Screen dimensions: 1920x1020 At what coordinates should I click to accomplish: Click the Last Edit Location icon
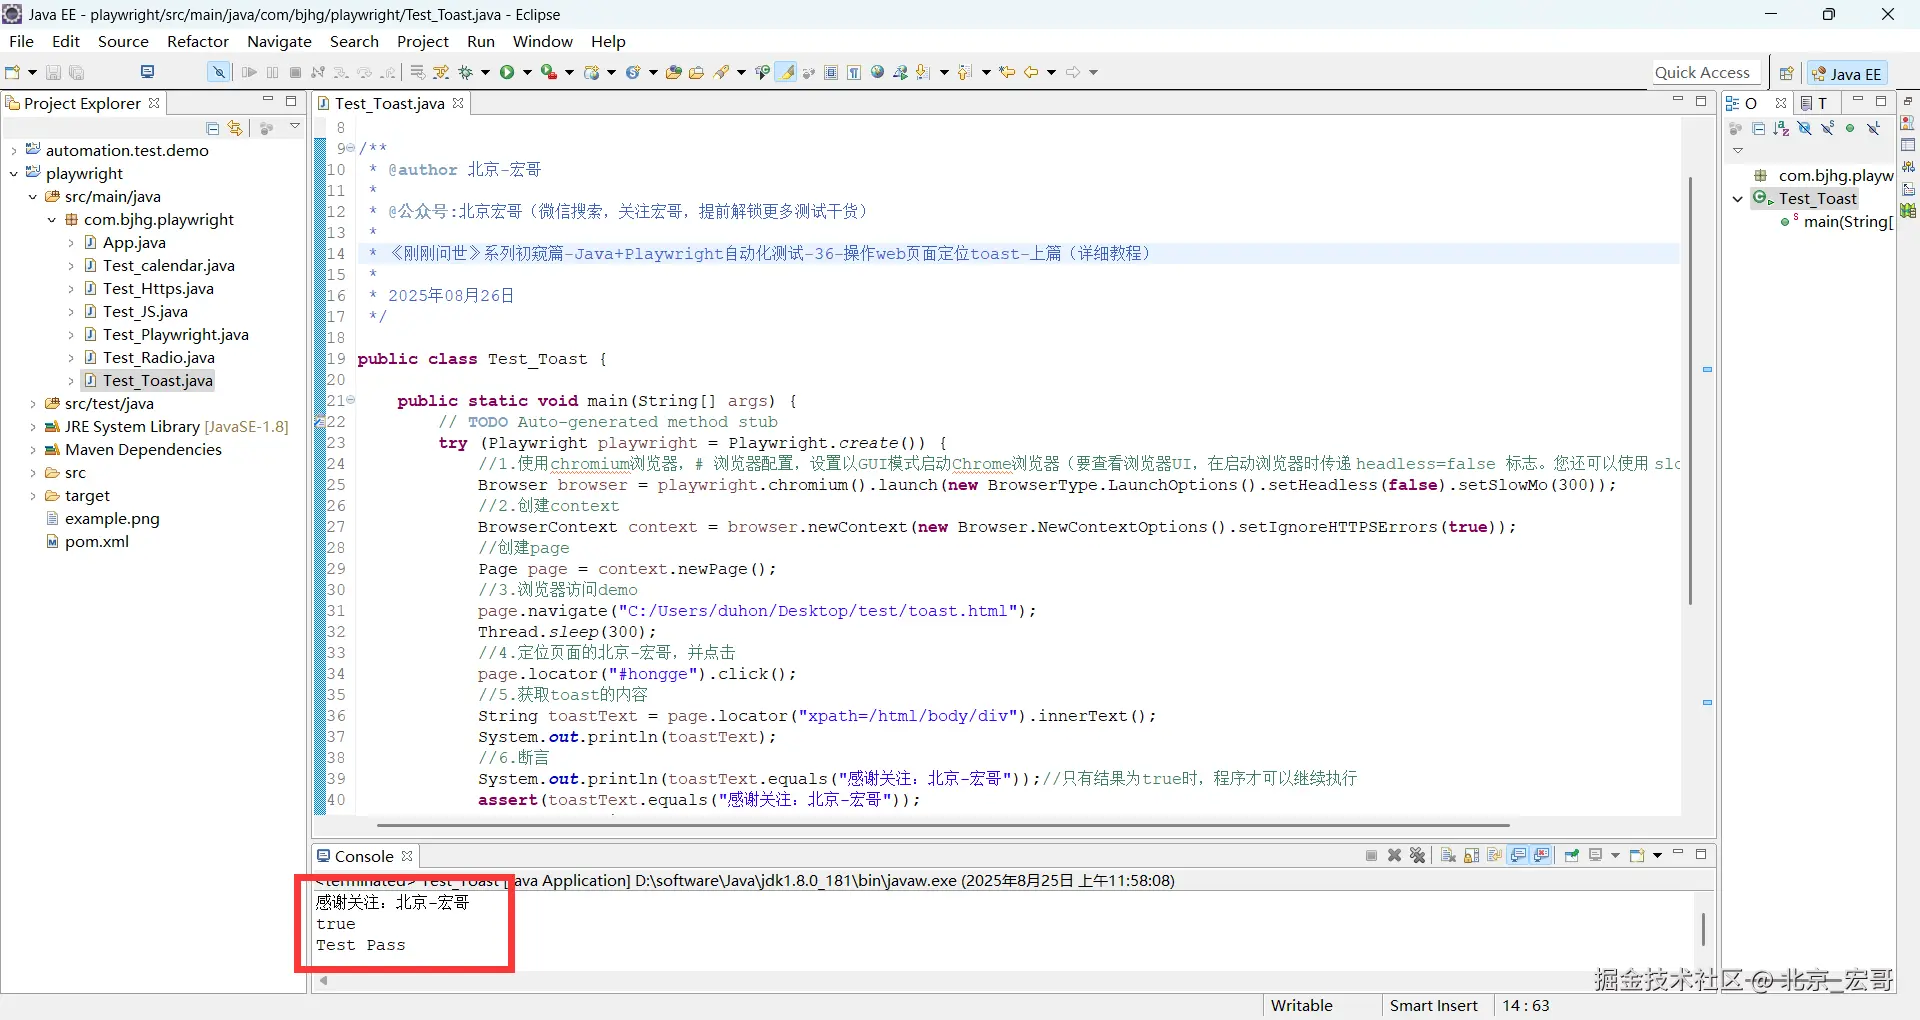point(1007,72)
